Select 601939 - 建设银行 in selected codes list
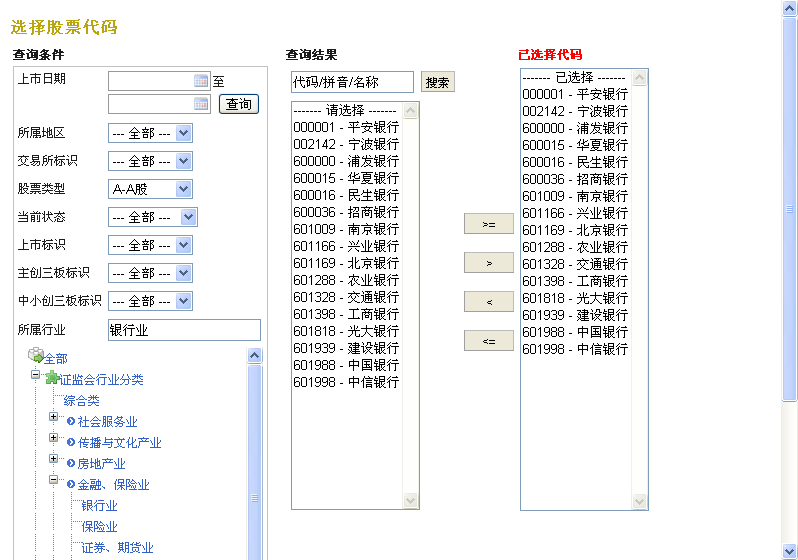The image size is (798, 560). (x=575, y=315)
